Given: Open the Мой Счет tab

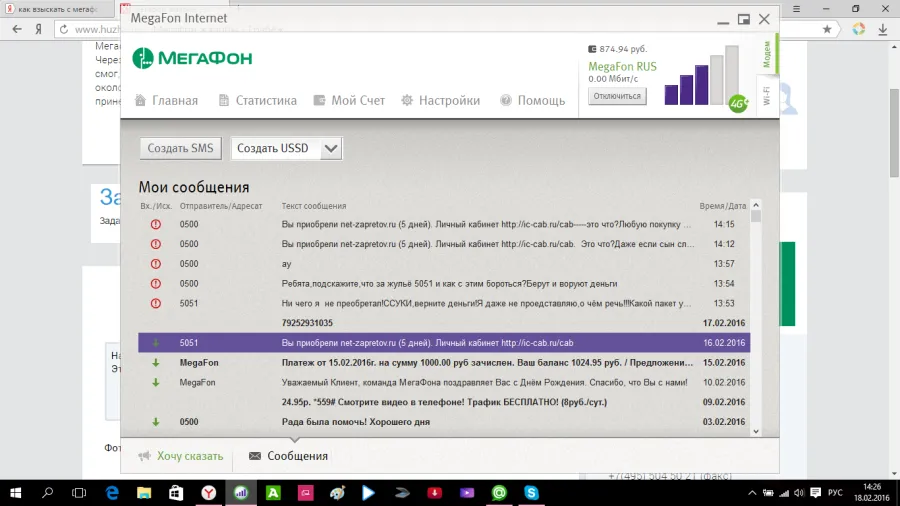Looking at the screenshot, I should click(349, 100).
